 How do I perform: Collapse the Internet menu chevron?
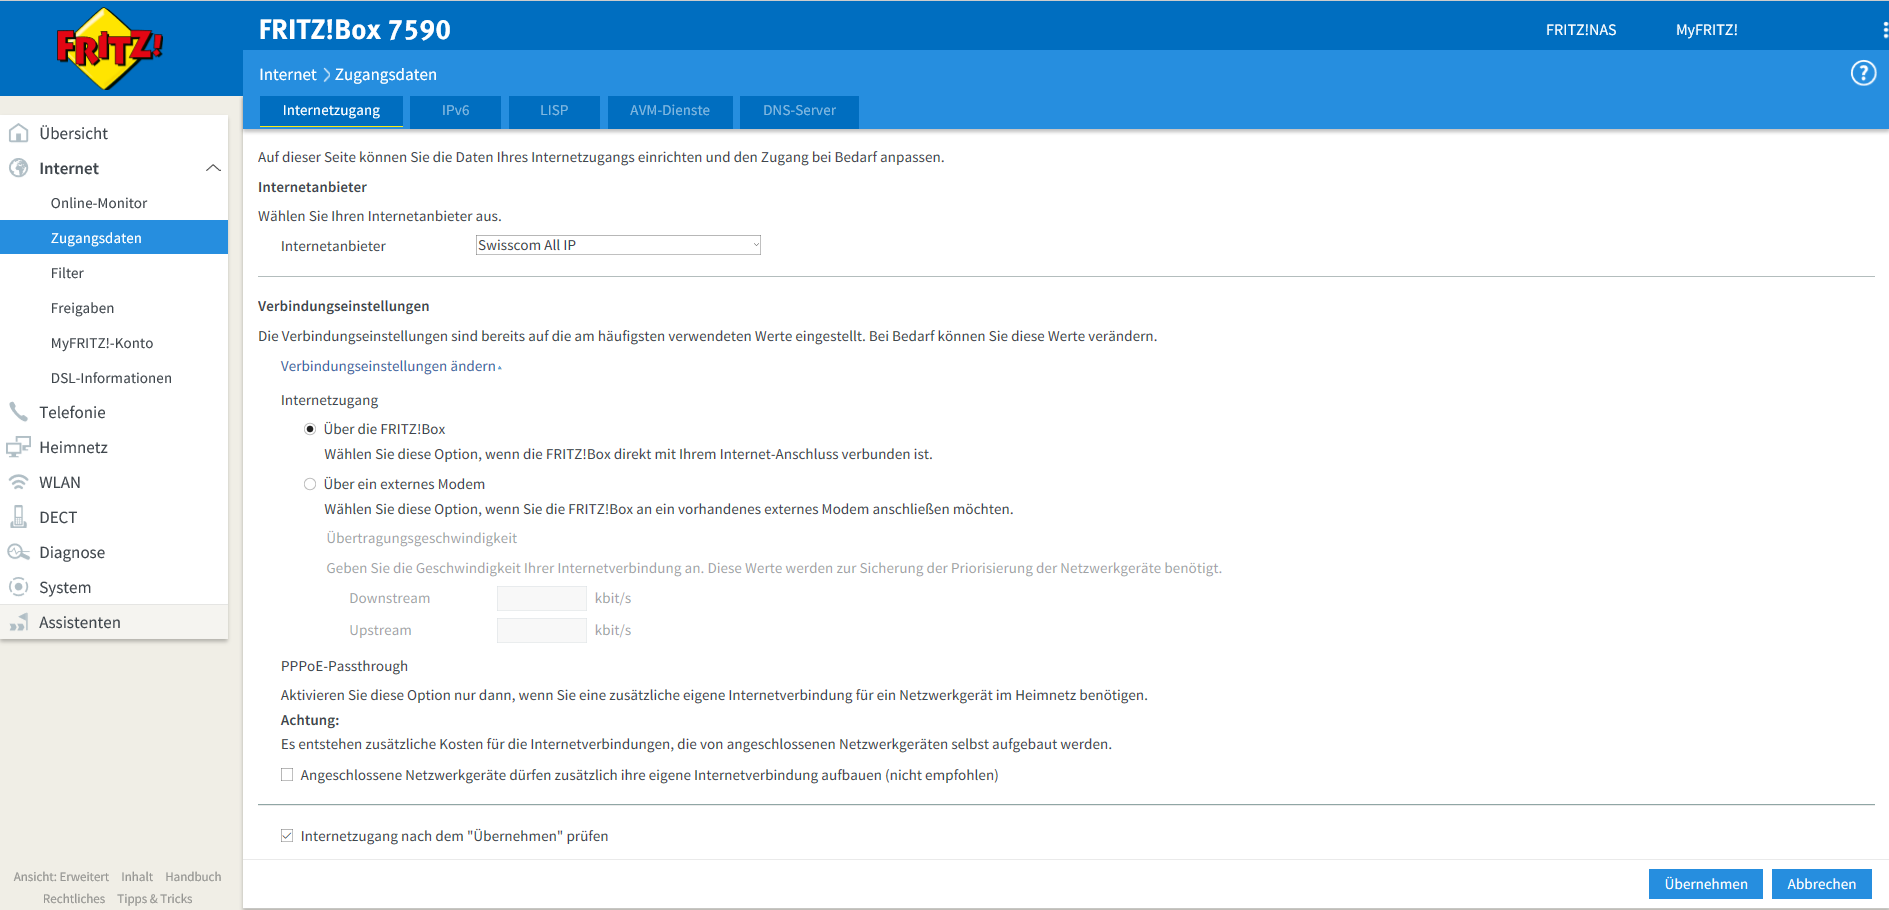tap(213, 168)
